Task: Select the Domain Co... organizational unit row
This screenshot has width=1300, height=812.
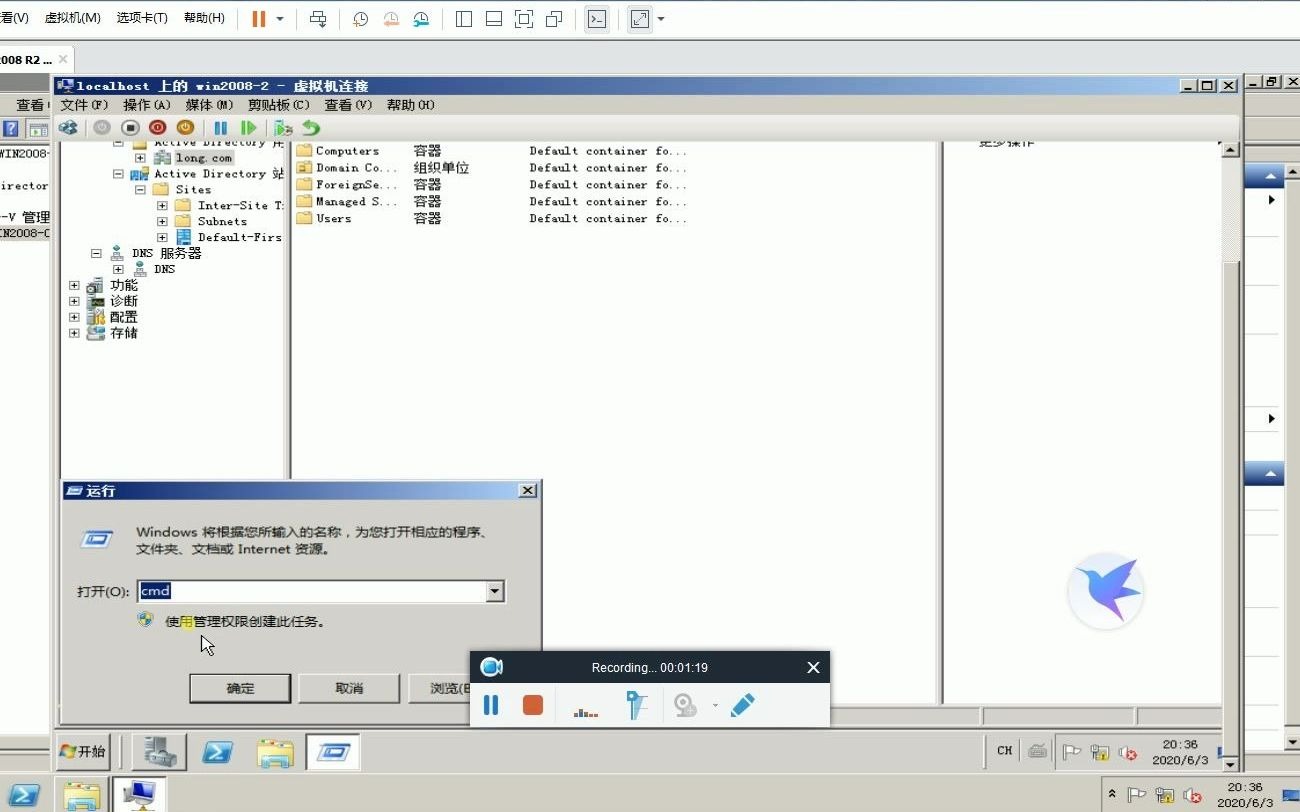Action: (x=491, y=168)
